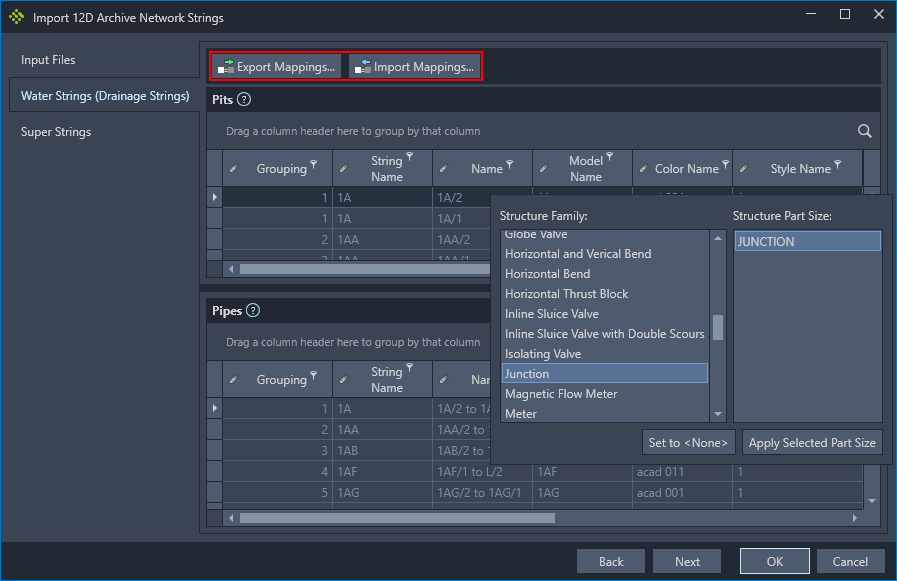The height and width of the screenshot is (581, 897).
Task: Click the Back button
Action: (611, 562)
